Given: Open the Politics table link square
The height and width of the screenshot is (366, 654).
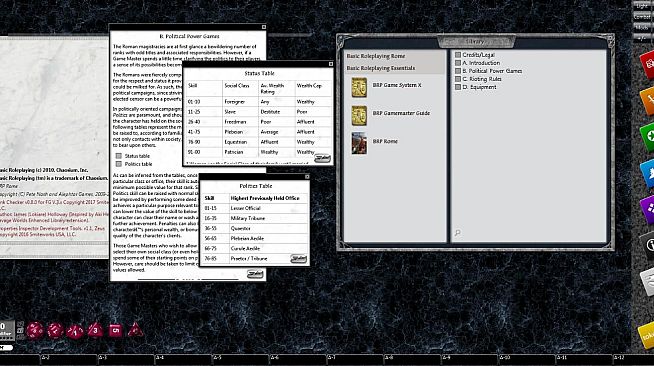Looking at the screenshot, I should pyautogui.click(x=119, y=164).
